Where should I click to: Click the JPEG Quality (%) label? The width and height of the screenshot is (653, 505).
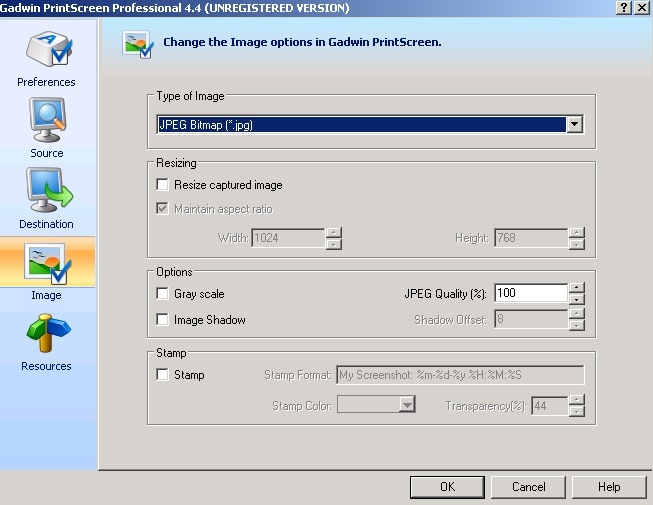[445, 294]
